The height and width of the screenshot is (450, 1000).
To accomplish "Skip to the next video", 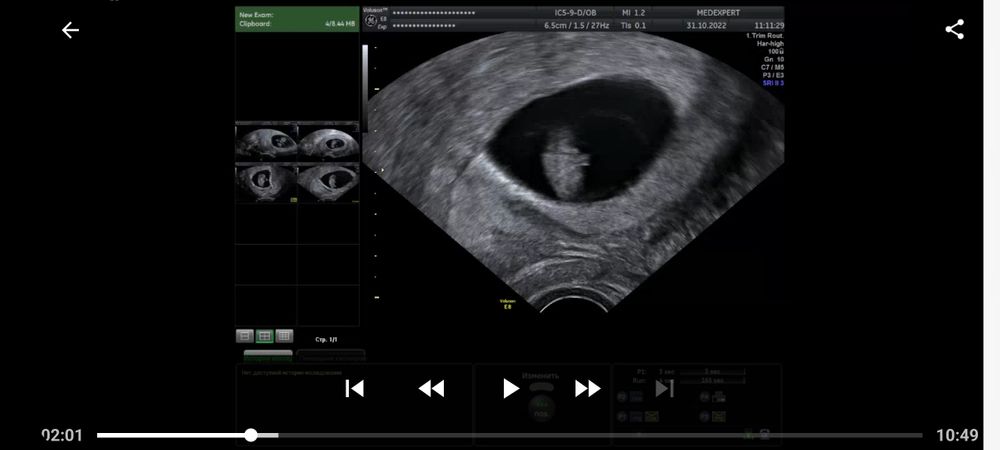I will point(664,388).
